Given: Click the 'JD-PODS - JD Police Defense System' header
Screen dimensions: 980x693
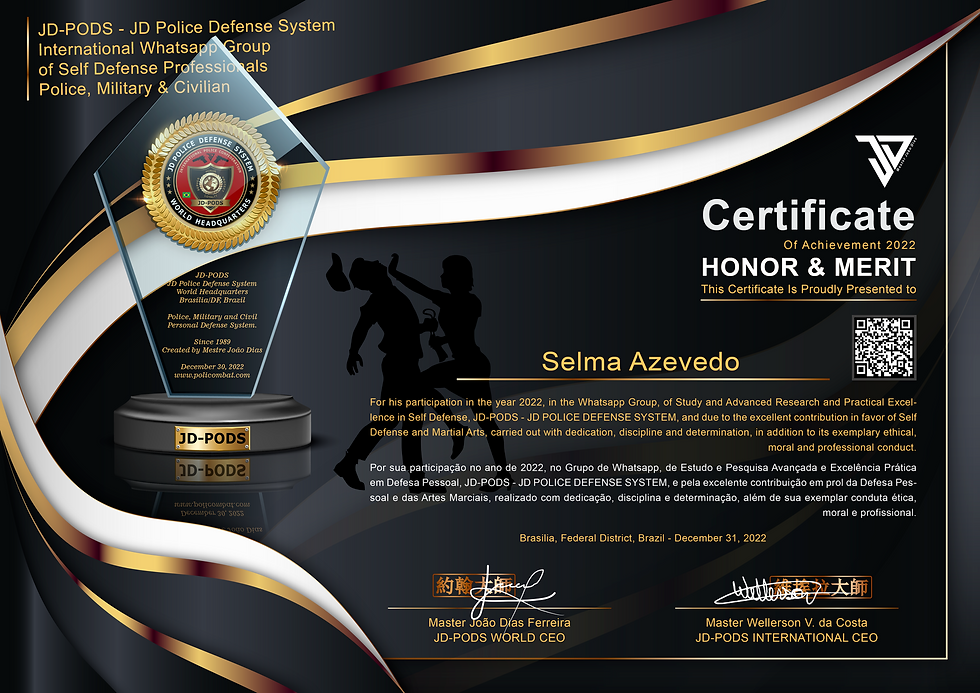Looking at the screenshot, I should pos(186,27).
